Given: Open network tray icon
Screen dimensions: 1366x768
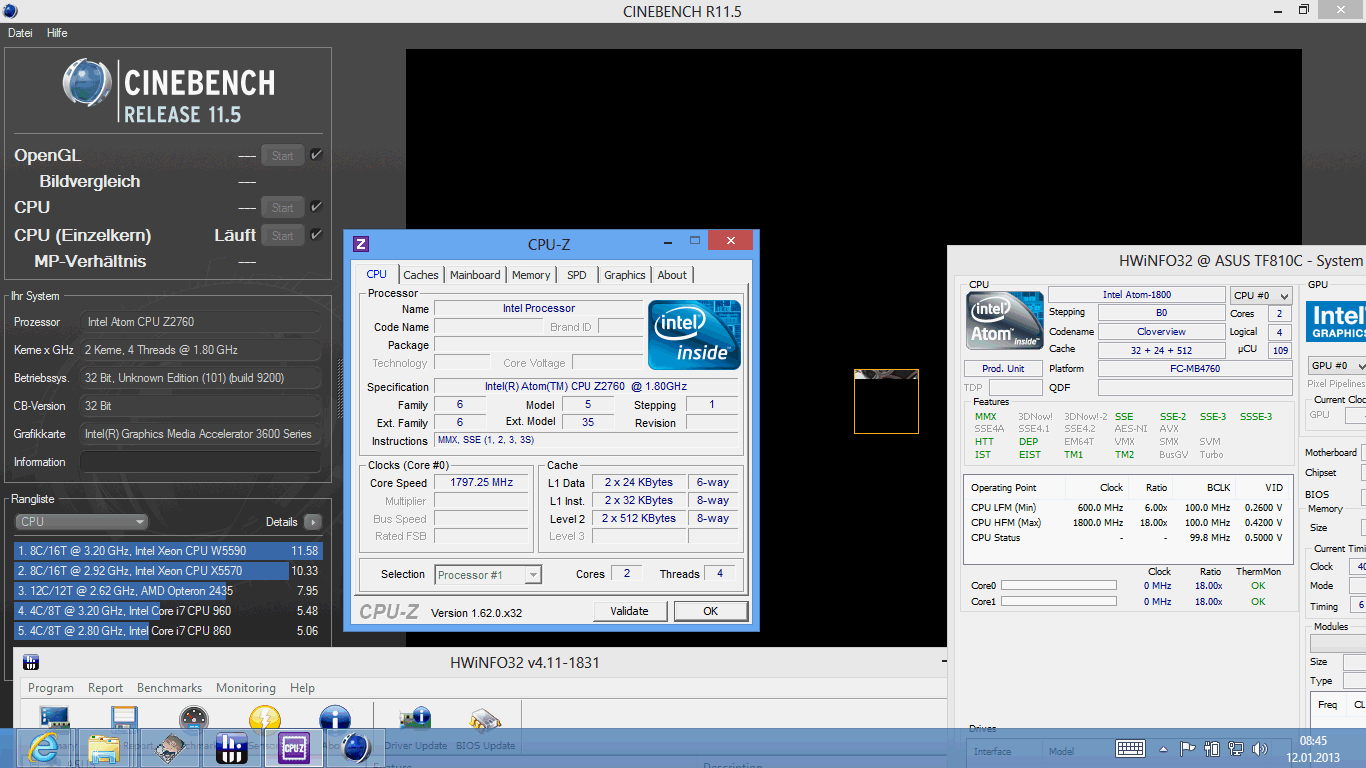Looking at the screenshot, I should click(1236, 748).
